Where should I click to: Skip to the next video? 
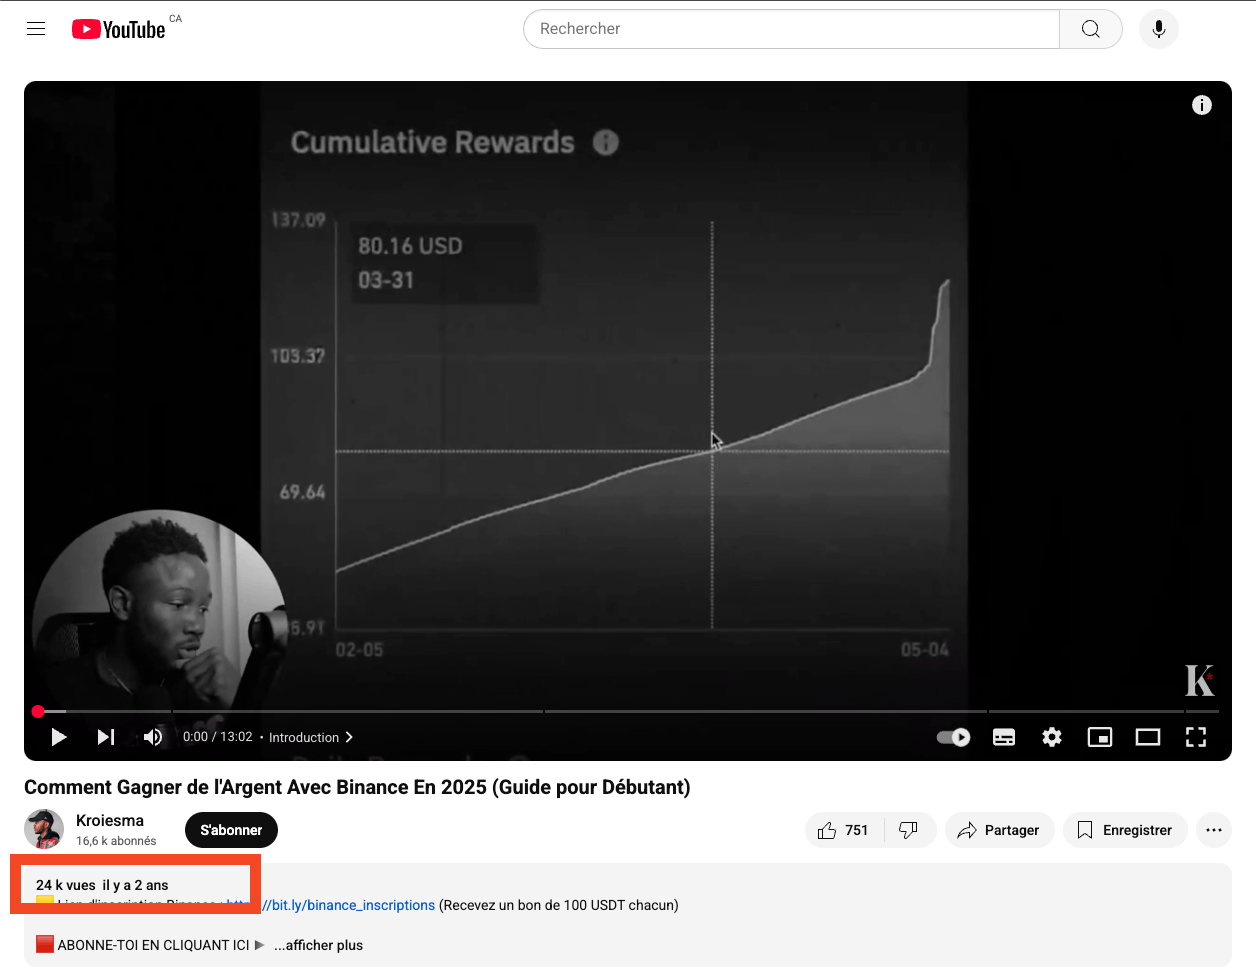pos(106,737)
